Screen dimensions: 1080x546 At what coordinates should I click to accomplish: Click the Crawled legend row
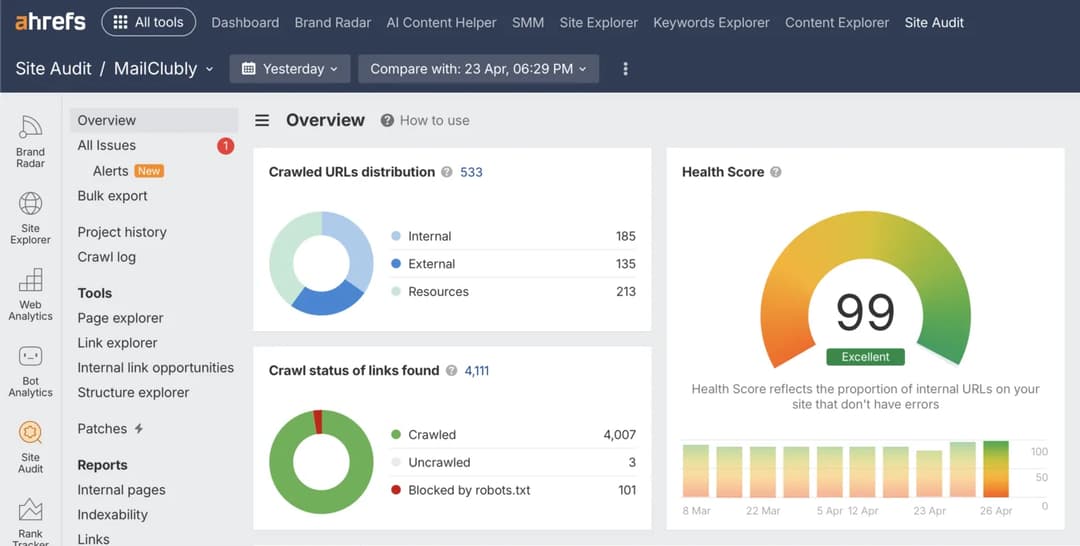point(513,434)
